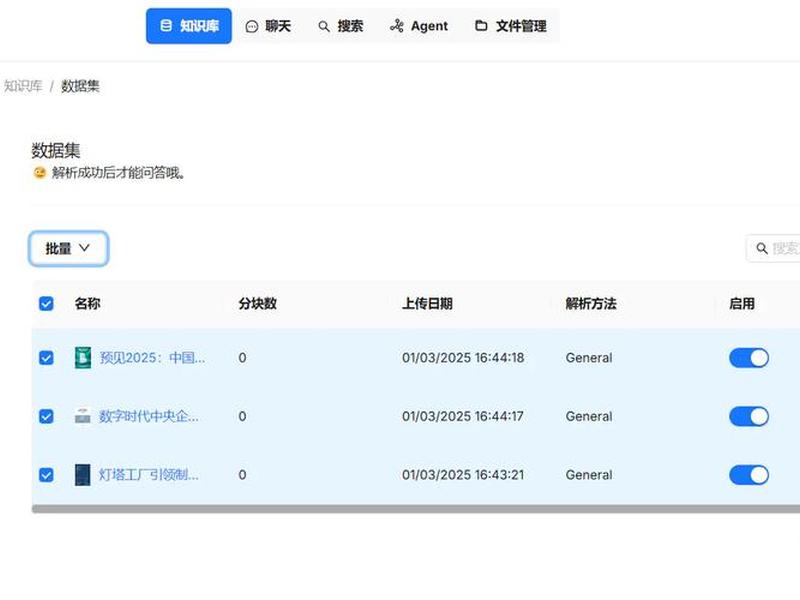The height and width of the screenshot is (600, 800).
Task: Click the 灯塔工厂引领制 document thumbnail icon
Action: [83, 475]
